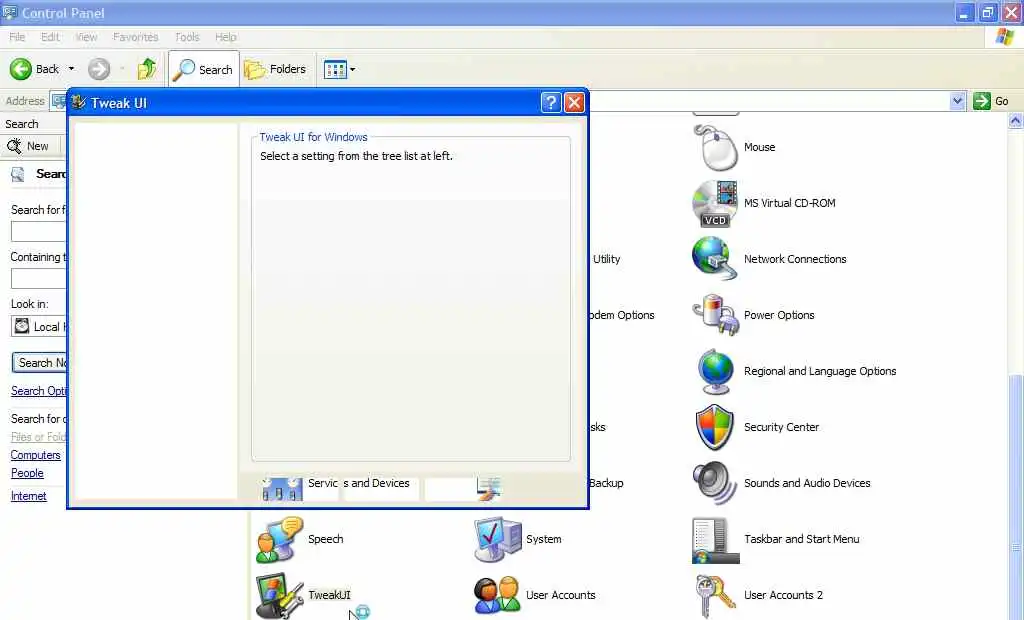The width and height of the screenshot is (1024, 620).
Task: Click the Tweak UI left tree list panel
Action: (x=155, y=312)
